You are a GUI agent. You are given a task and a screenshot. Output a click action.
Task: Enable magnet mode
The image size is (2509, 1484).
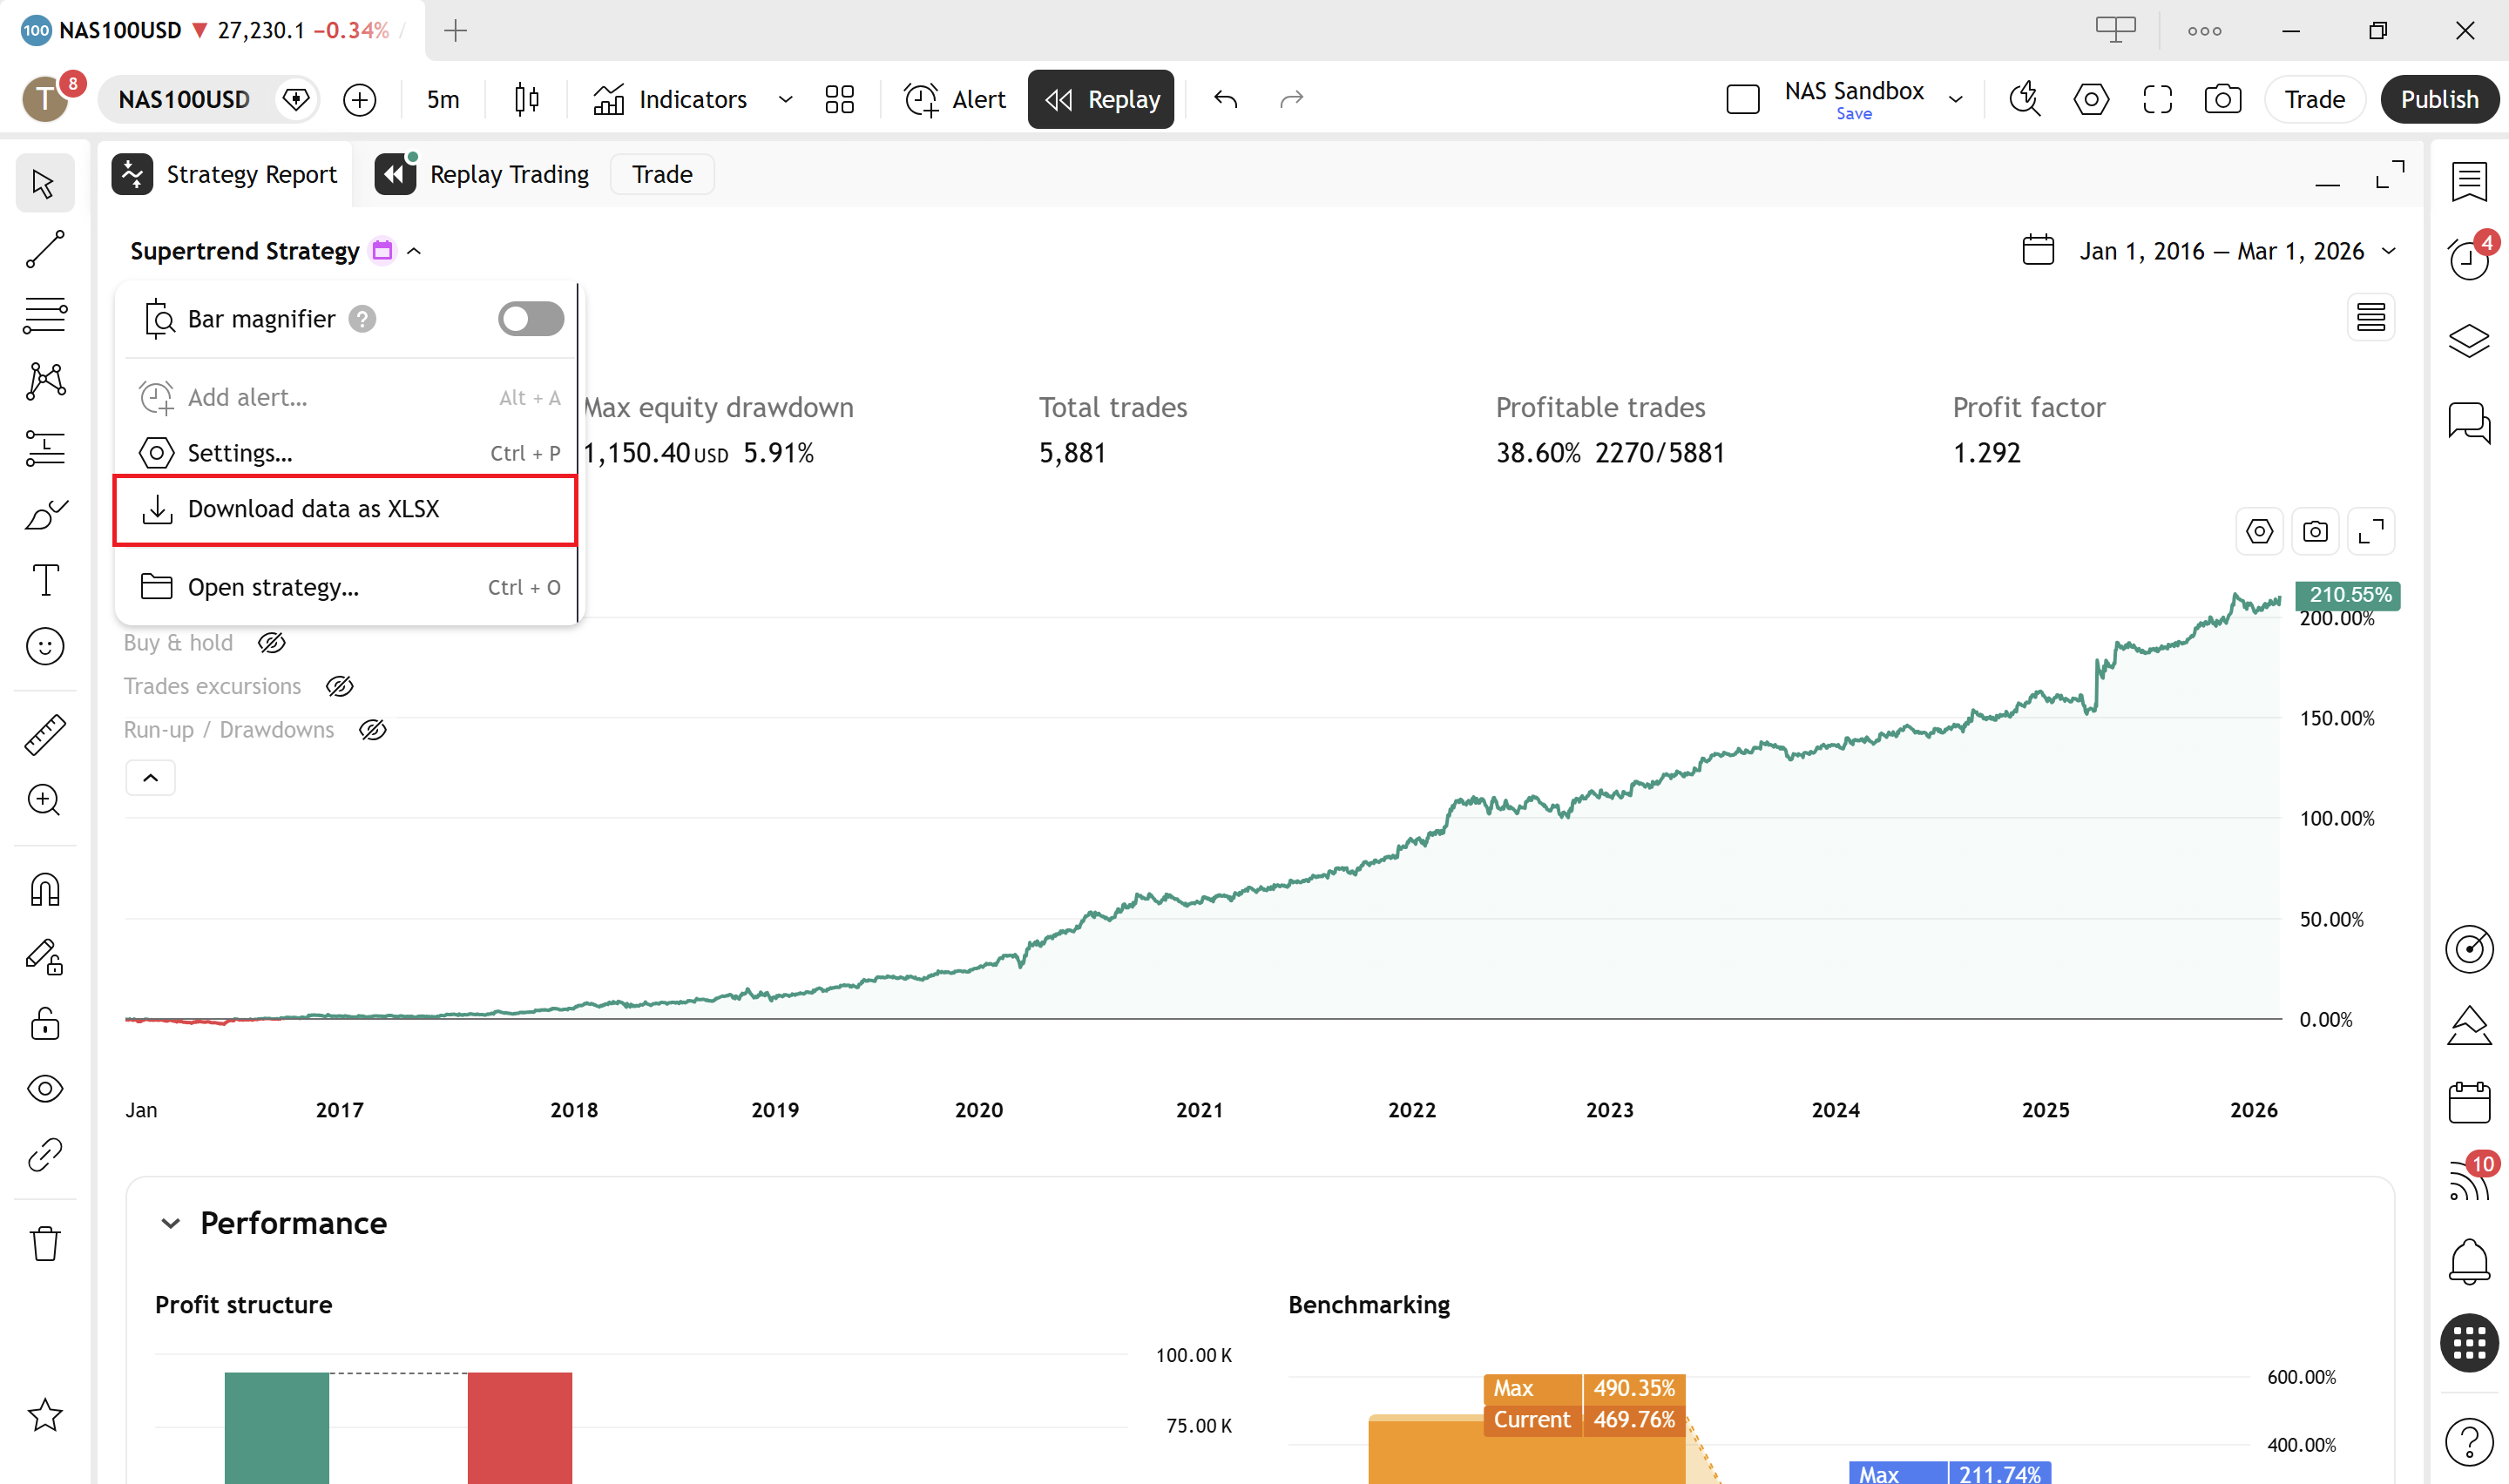tap(45, 889)
